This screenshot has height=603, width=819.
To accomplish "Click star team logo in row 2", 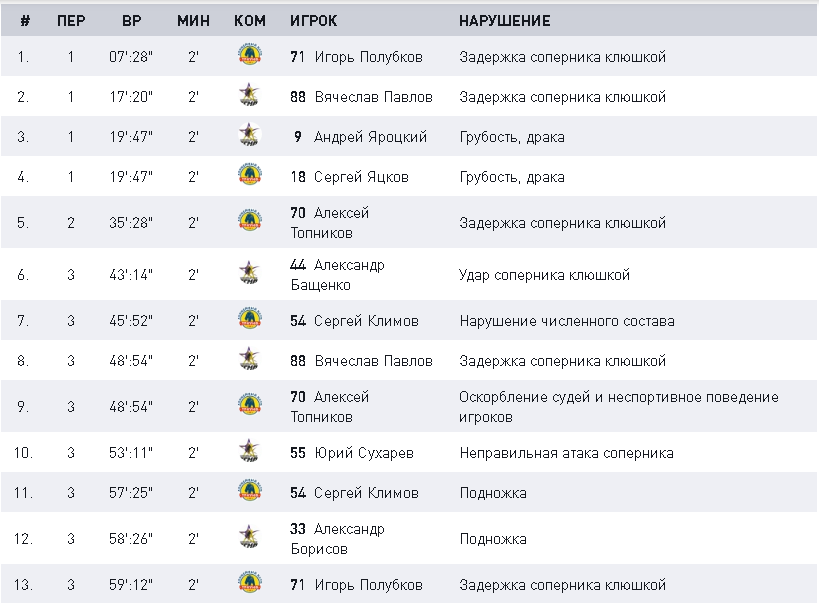I will 249,95.
